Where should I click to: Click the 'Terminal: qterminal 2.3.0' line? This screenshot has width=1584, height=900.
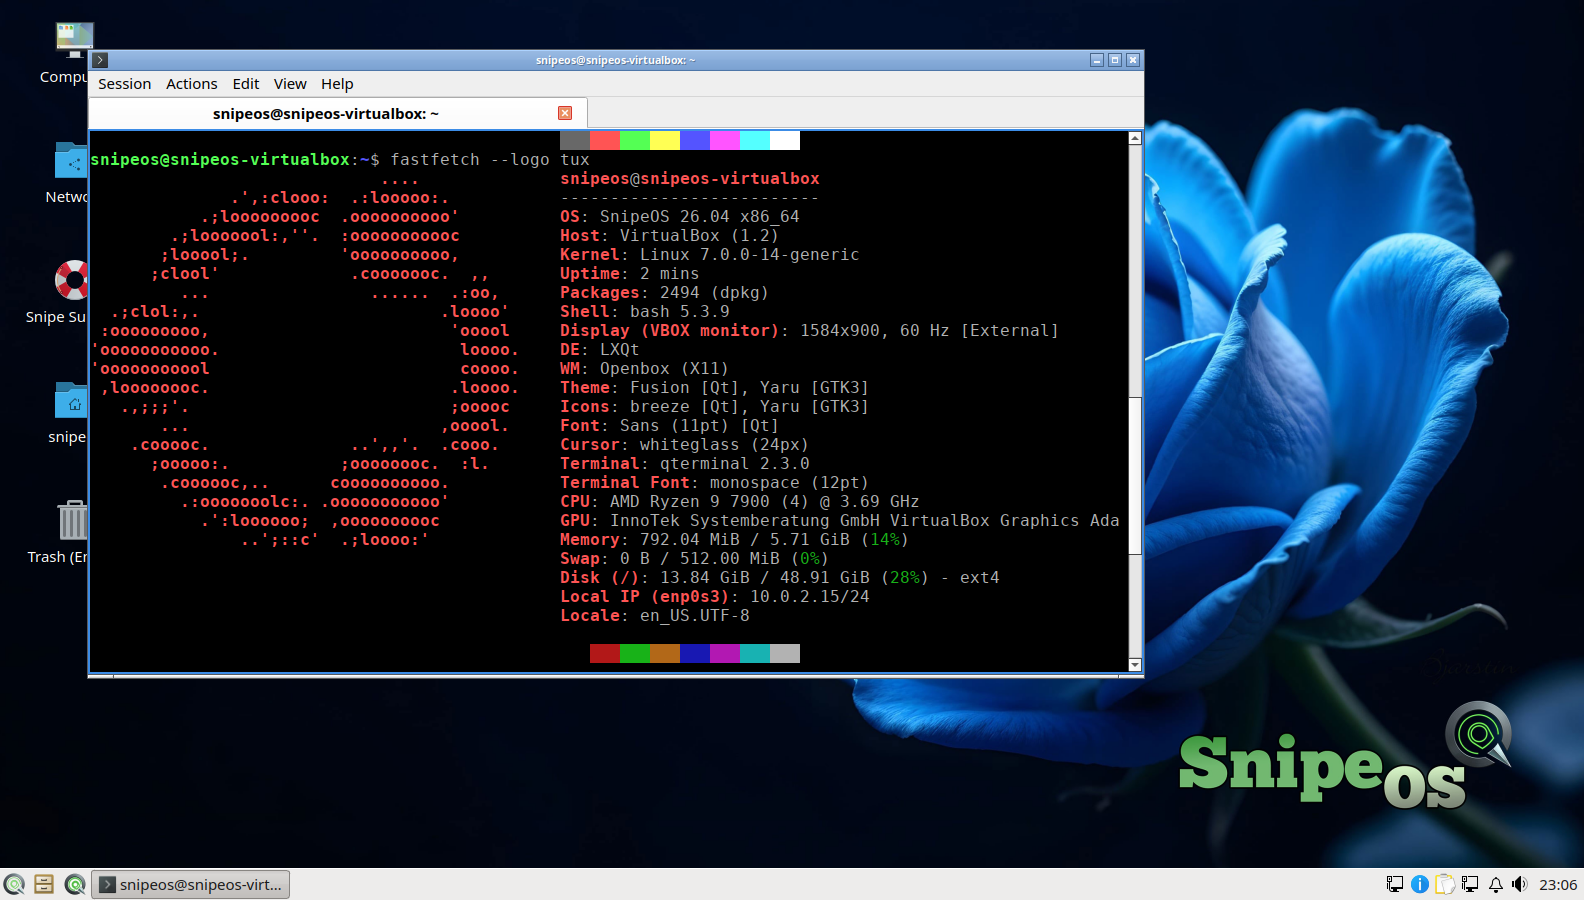click(x=685, y=464)
